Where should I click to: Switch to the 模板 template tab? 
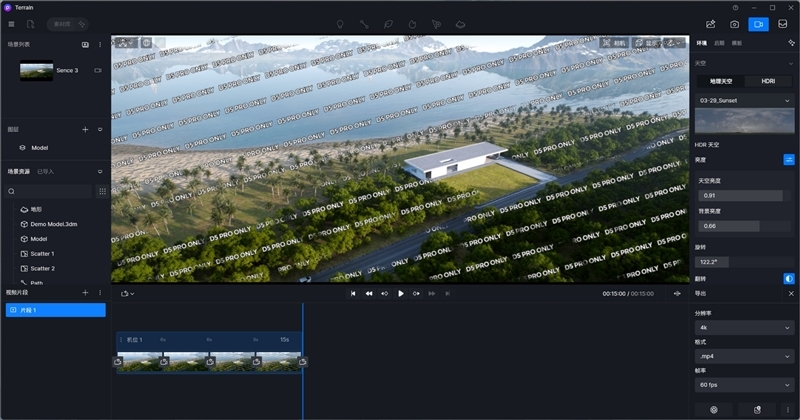click(x=737, y=43)
